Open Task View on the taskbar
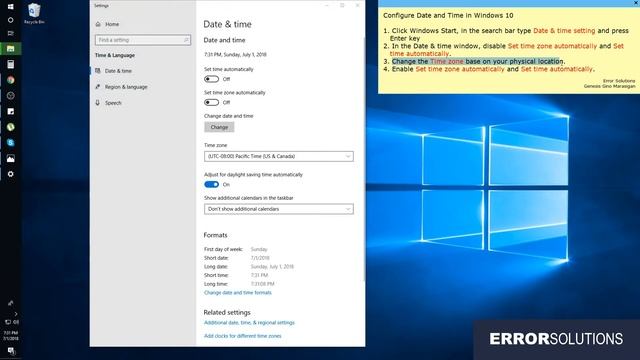 [x=11, y=33]
